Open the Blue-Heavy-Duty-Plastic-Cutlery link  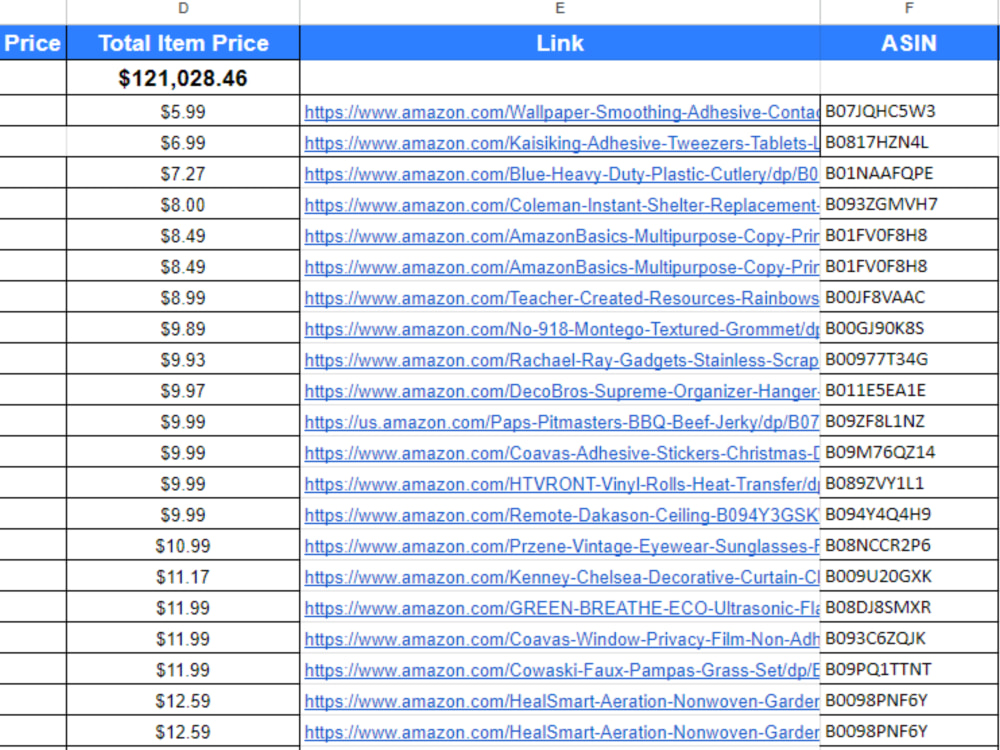(x=562, y=174)
